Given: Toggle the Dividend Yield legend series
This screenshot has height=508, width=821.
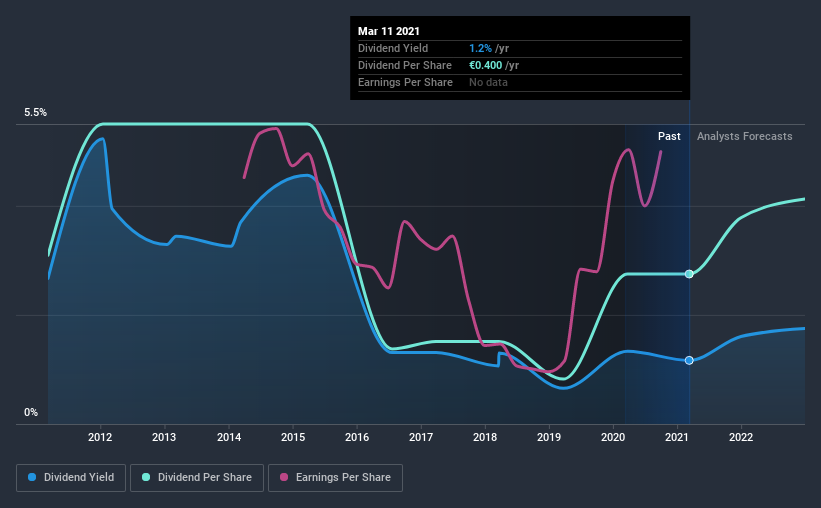Looking at the screenshot, I should [71, 478].
